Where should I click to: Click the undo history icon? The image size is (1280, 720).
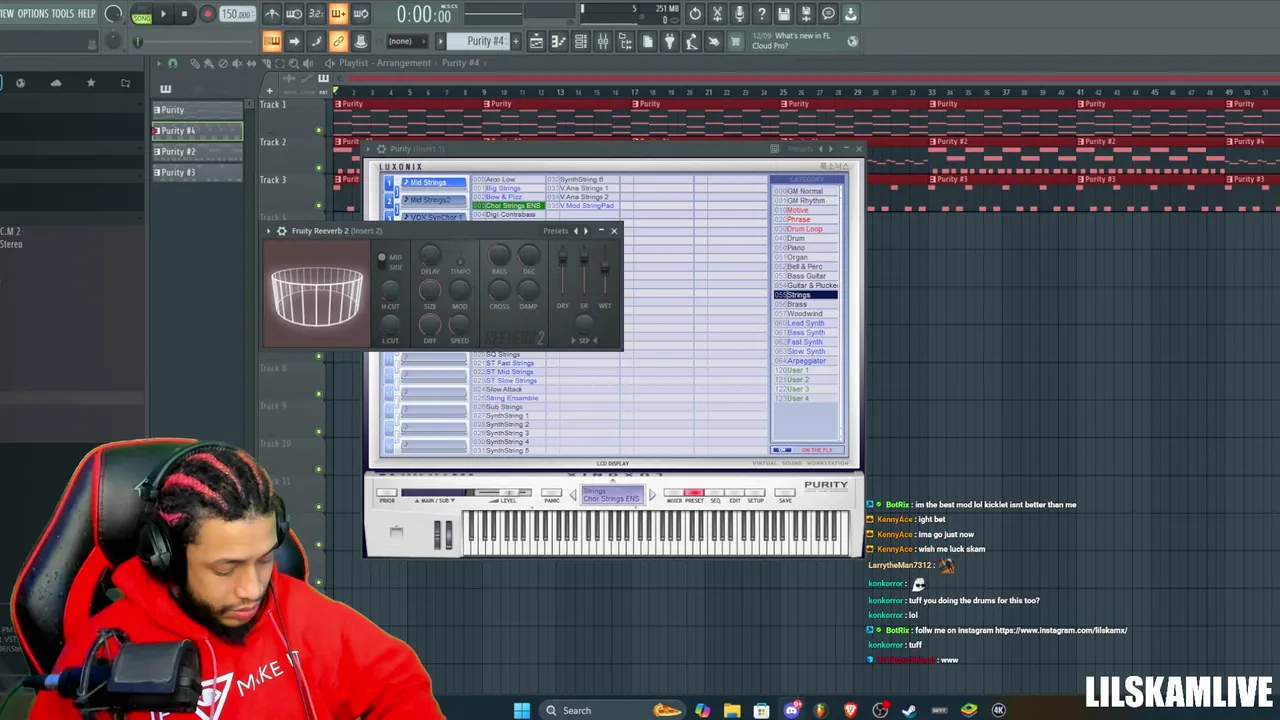[x=695, y=14]
